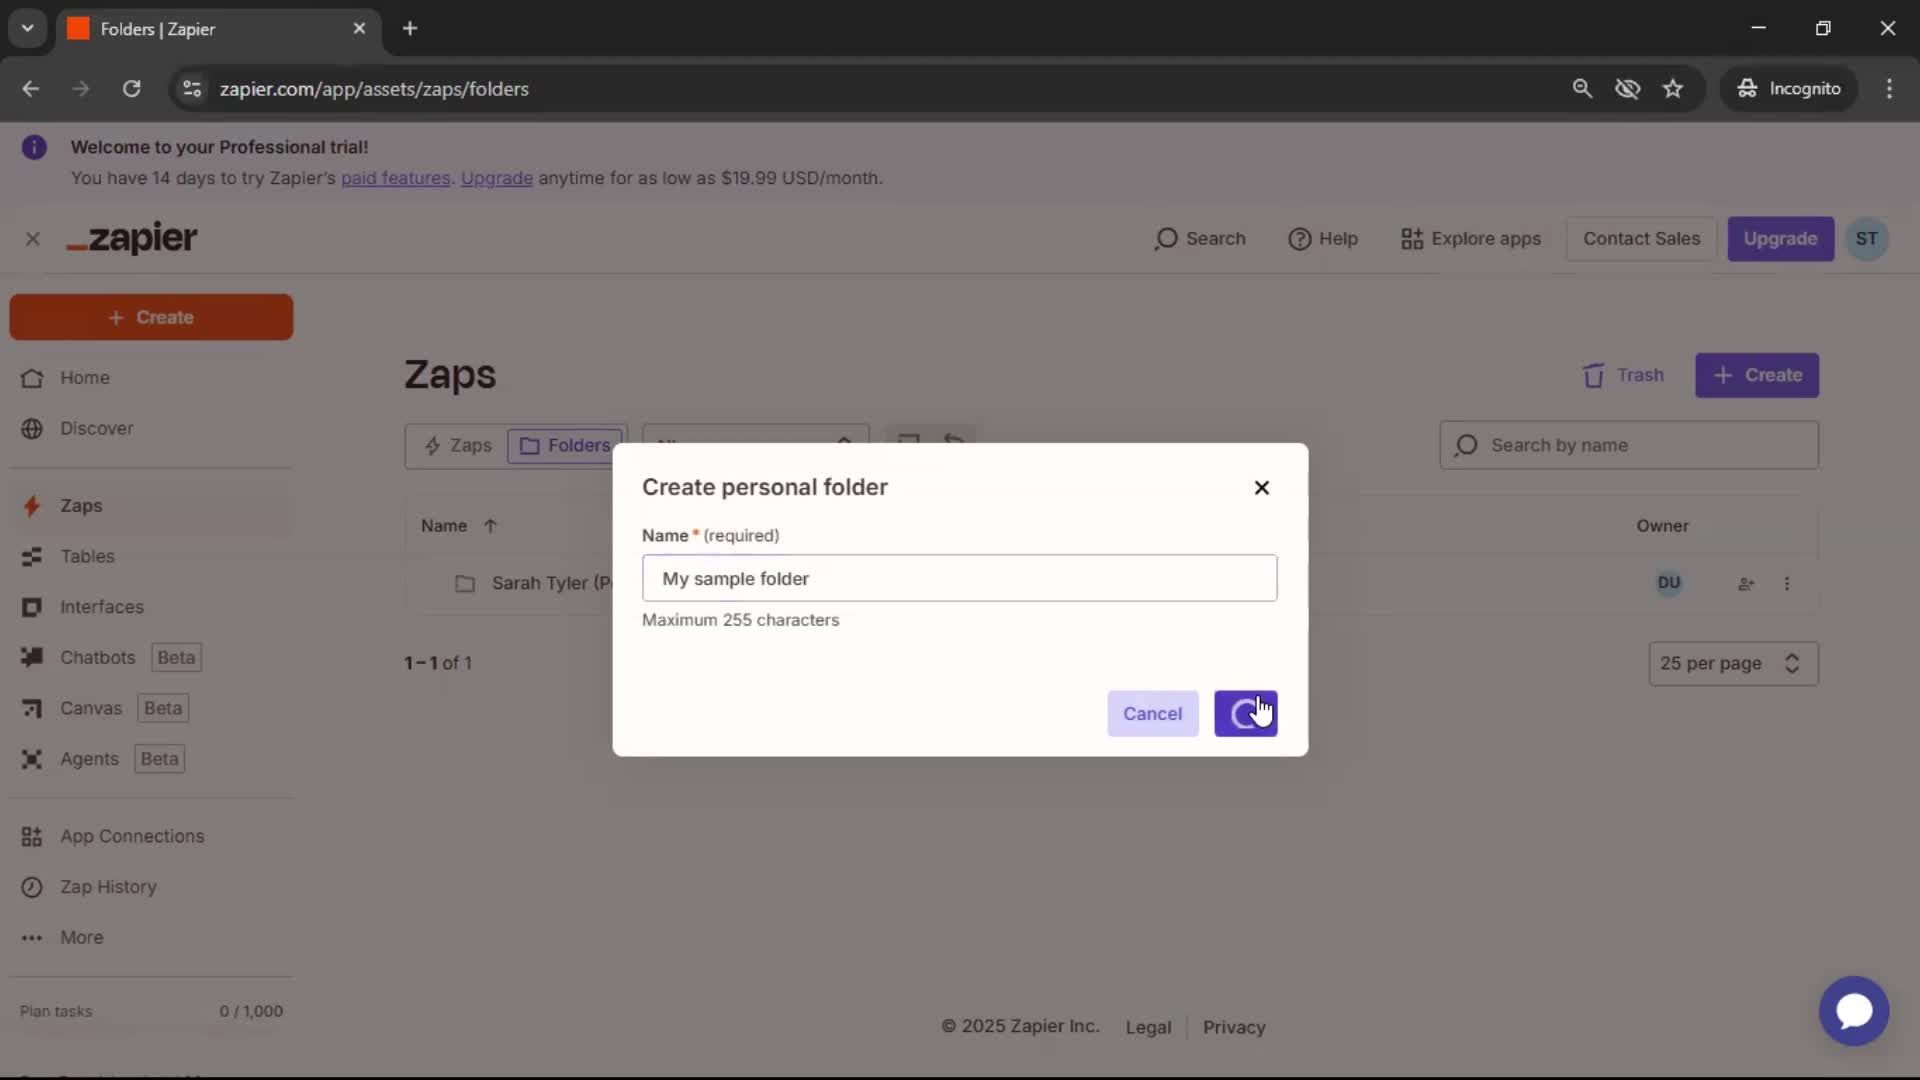
Task: Click the loading submit button in dialog
Action: tap(1245, 714)
